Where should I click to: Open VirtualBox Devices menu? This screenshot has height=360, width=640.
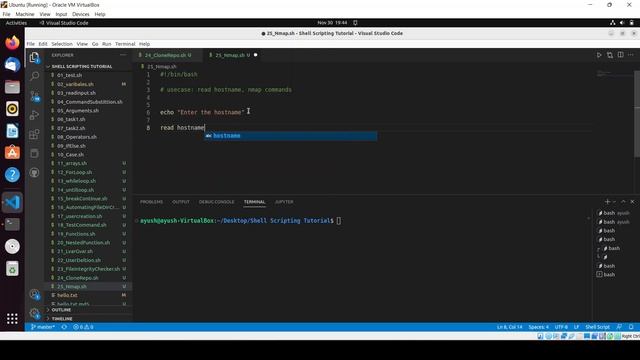(x=80, y=14)
